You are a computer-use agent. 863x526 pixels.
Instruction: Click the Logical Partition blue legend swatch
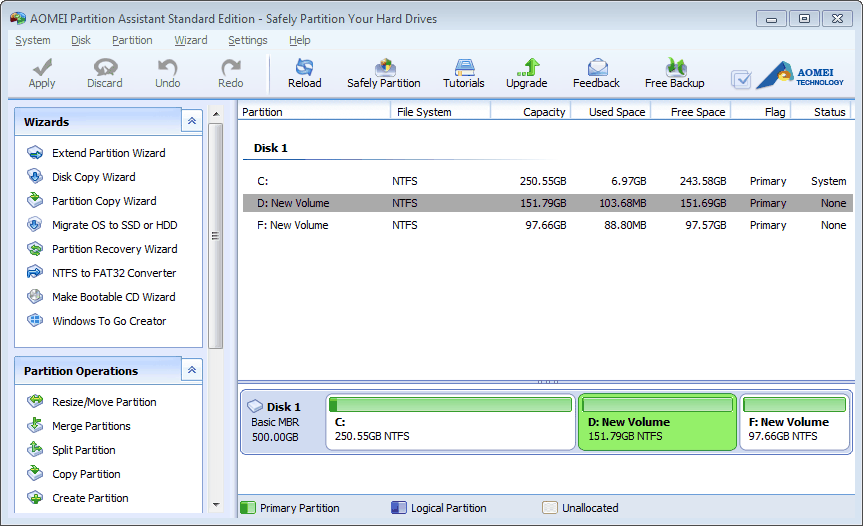[x=398, y=507]
